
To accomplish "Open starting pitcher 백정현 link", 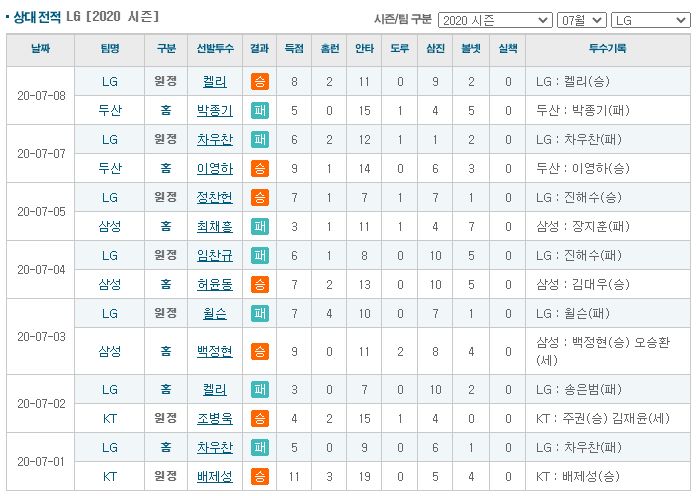I will pos(215,352).
